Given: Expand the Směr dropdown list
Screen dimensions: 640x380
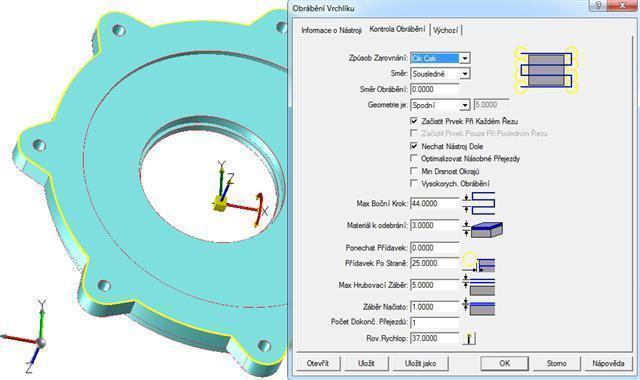Looking at the screenshot, I should coord(464,74).
